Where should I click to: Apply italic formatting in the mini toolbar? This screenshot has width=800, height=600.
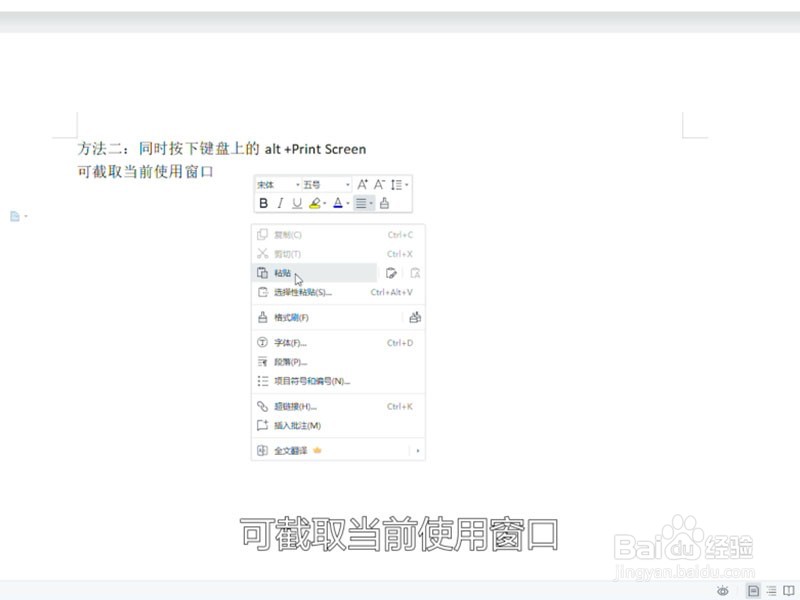tap(280, 203)
